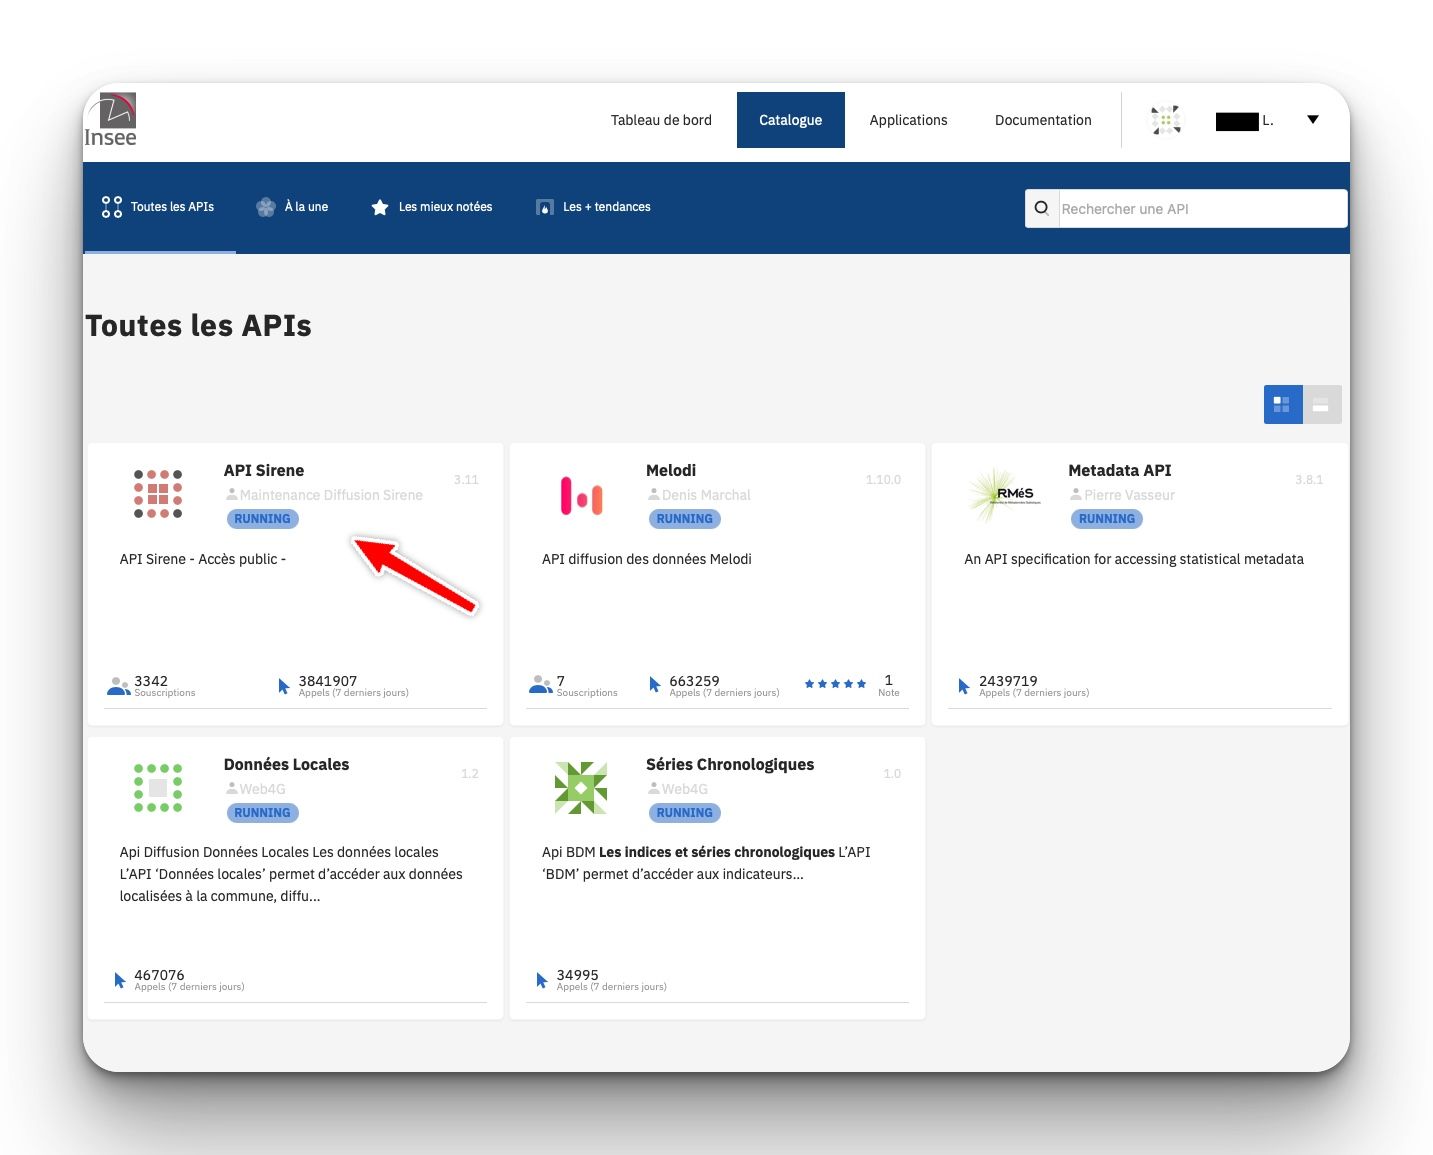
Task: Select the Toutes les APIs filter
Action: click(x=160, y=207)
